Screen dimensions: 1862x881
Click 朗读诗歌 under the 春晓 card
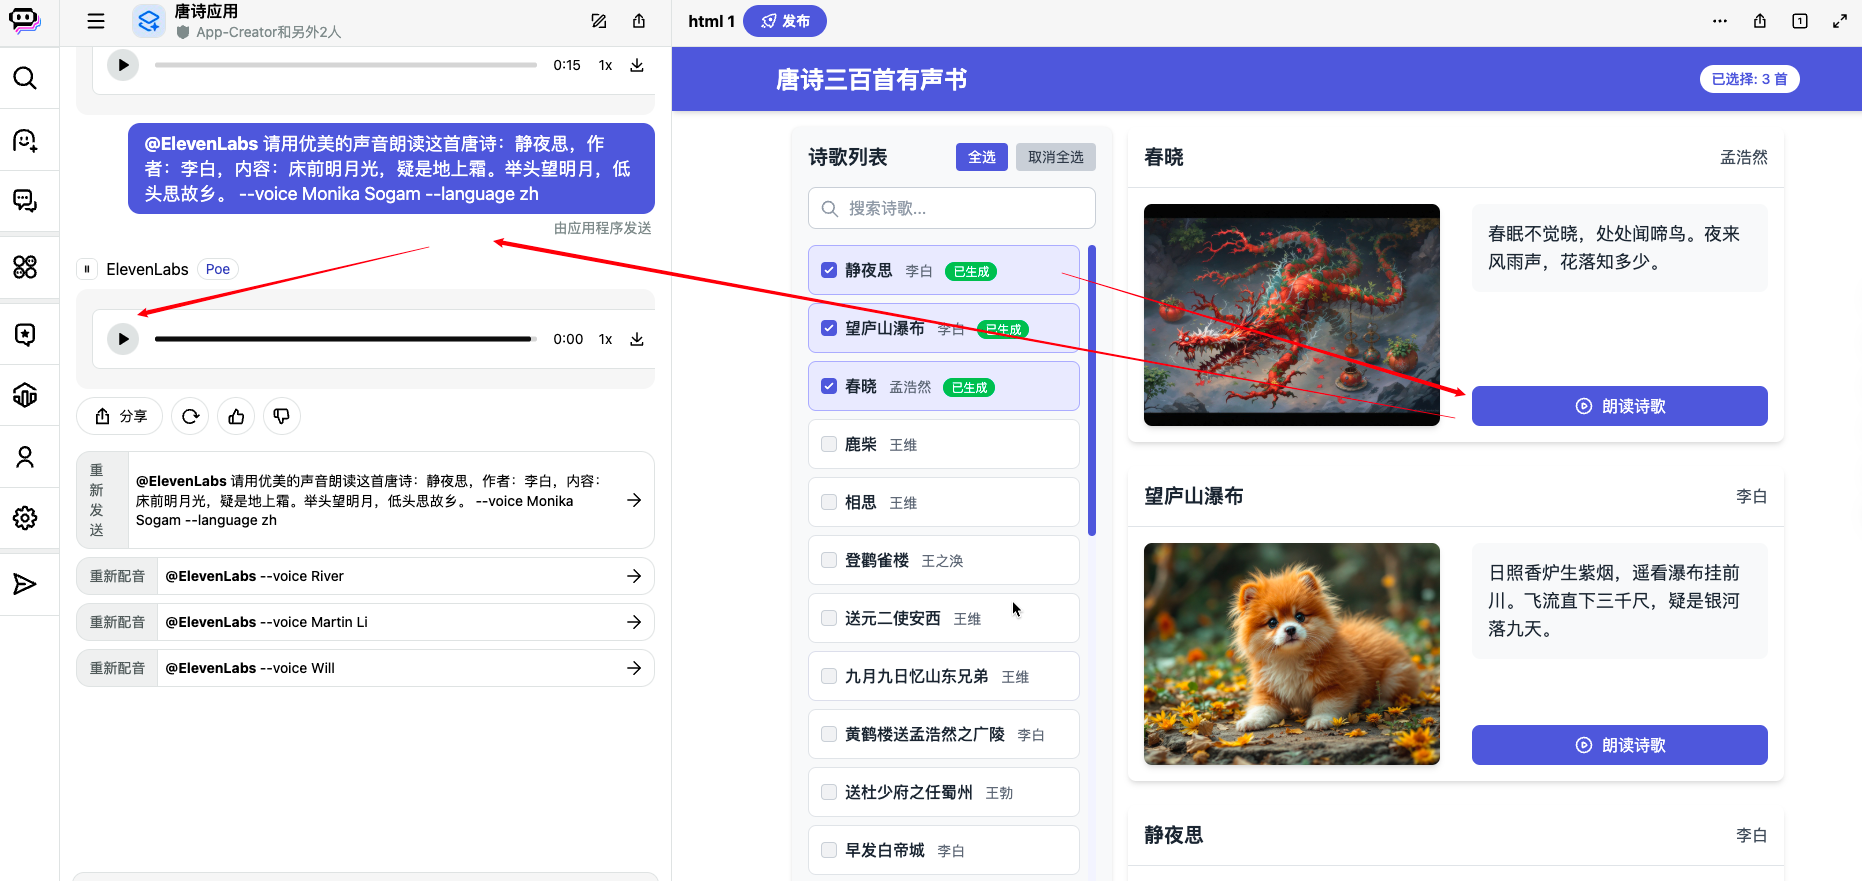[1620, 406]
